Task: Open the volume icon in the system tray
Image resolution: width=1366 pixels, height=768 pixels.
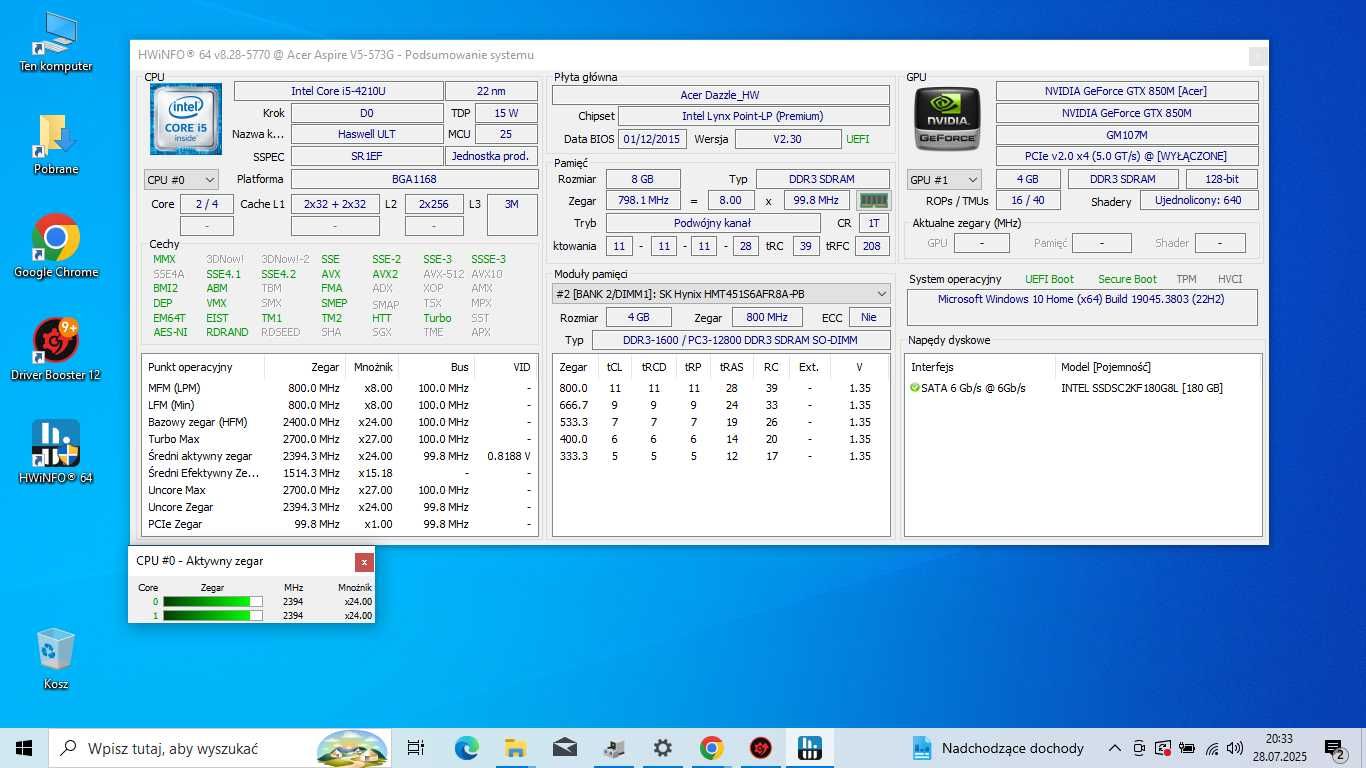Action: click(1235, 748)
